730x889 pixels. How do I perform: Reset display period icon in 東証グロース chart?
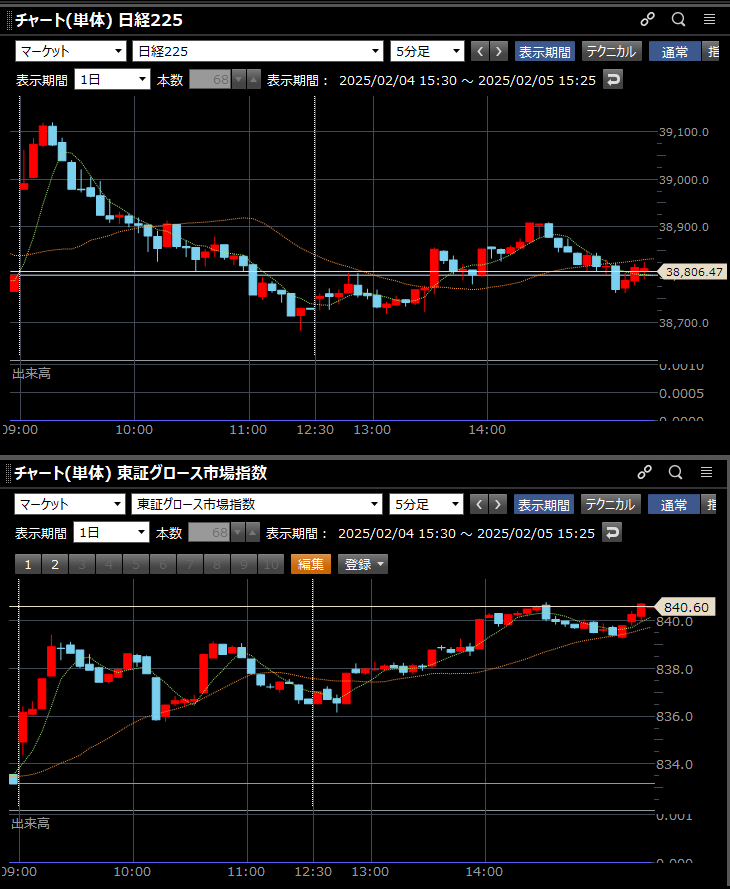(x=612, y=532)
